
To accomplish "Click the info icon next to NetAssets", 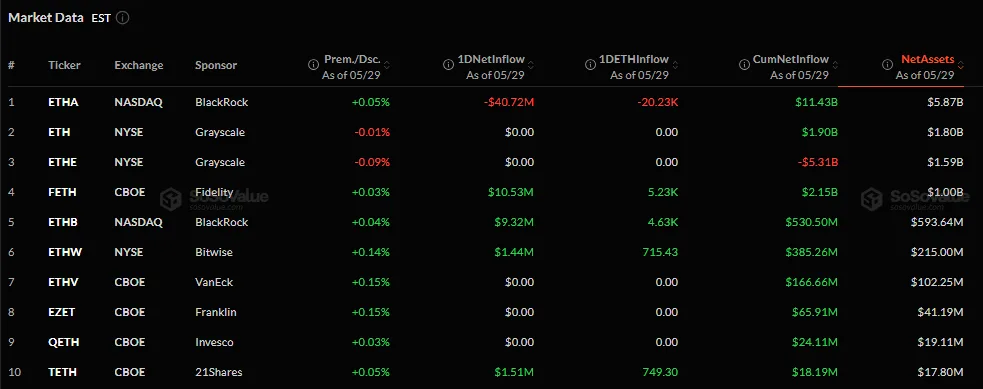I will coord(887,65).
